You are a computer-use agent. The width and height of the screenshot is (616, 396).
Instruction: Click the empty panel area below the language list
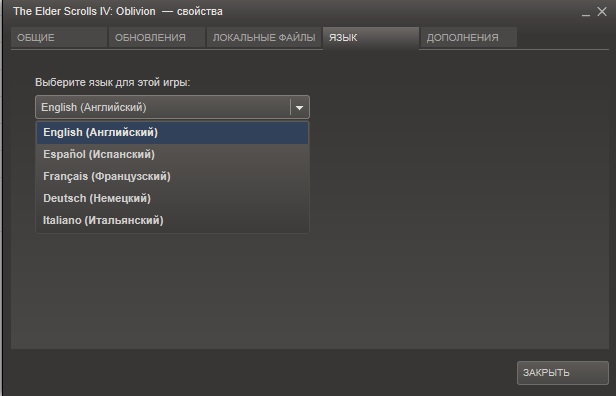pos(310,291)
